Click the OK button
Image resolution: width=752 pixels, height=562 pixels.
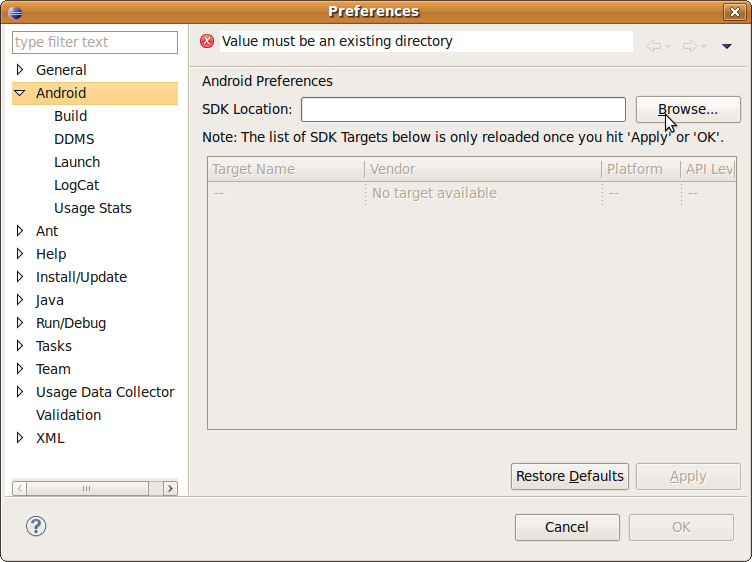click(681, 527)
